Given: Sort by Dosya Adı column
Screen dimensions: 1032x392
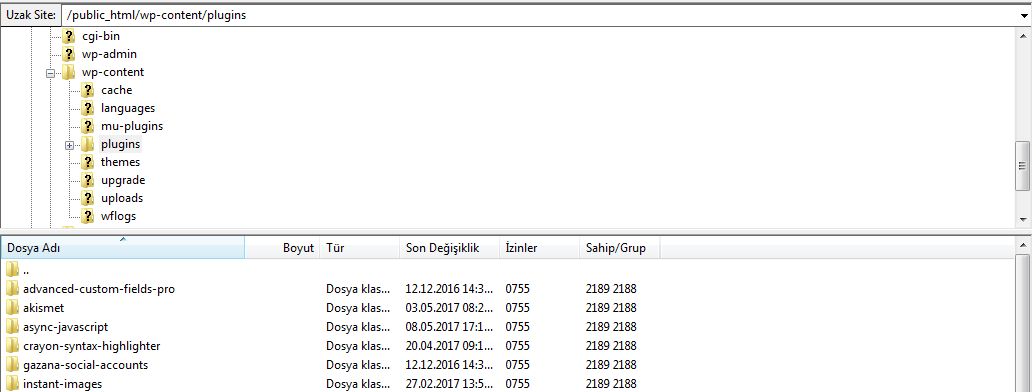Looking at the screenshot, I should coord(122,248).
